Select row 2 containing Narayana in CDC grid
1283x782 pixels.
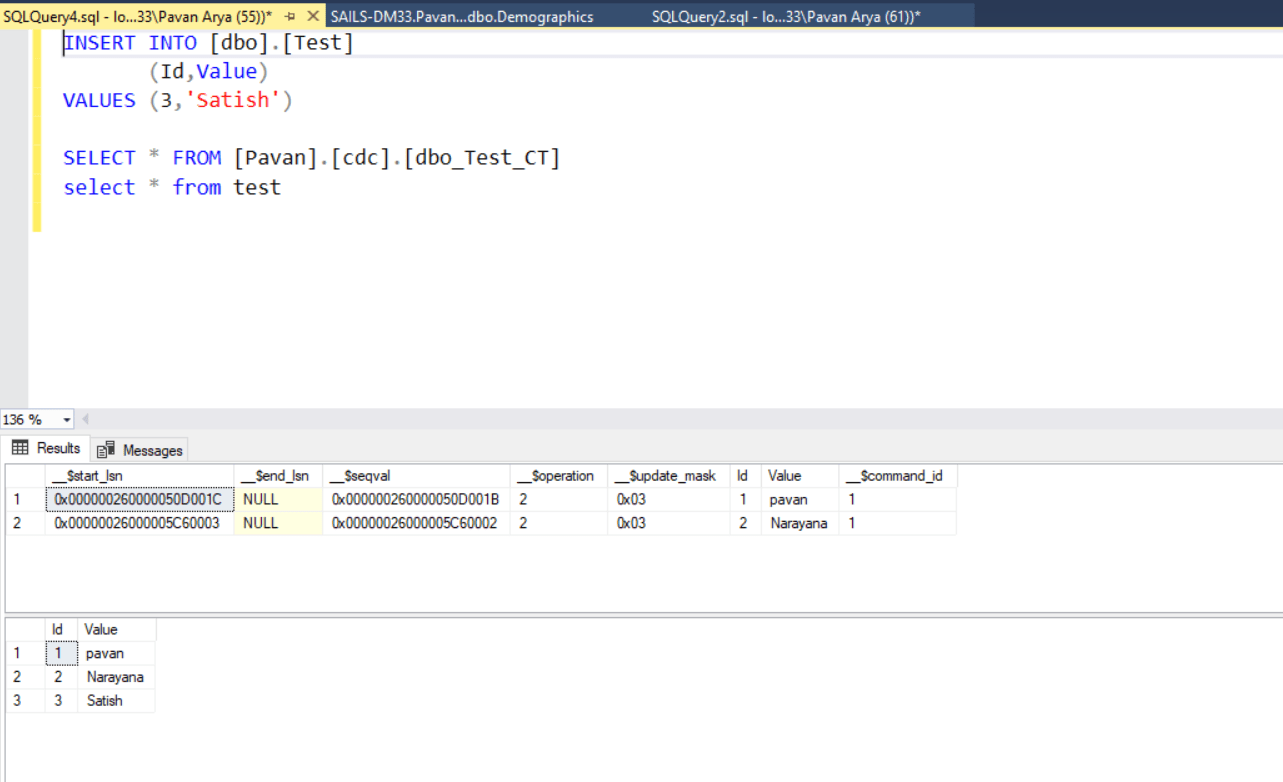17,522
